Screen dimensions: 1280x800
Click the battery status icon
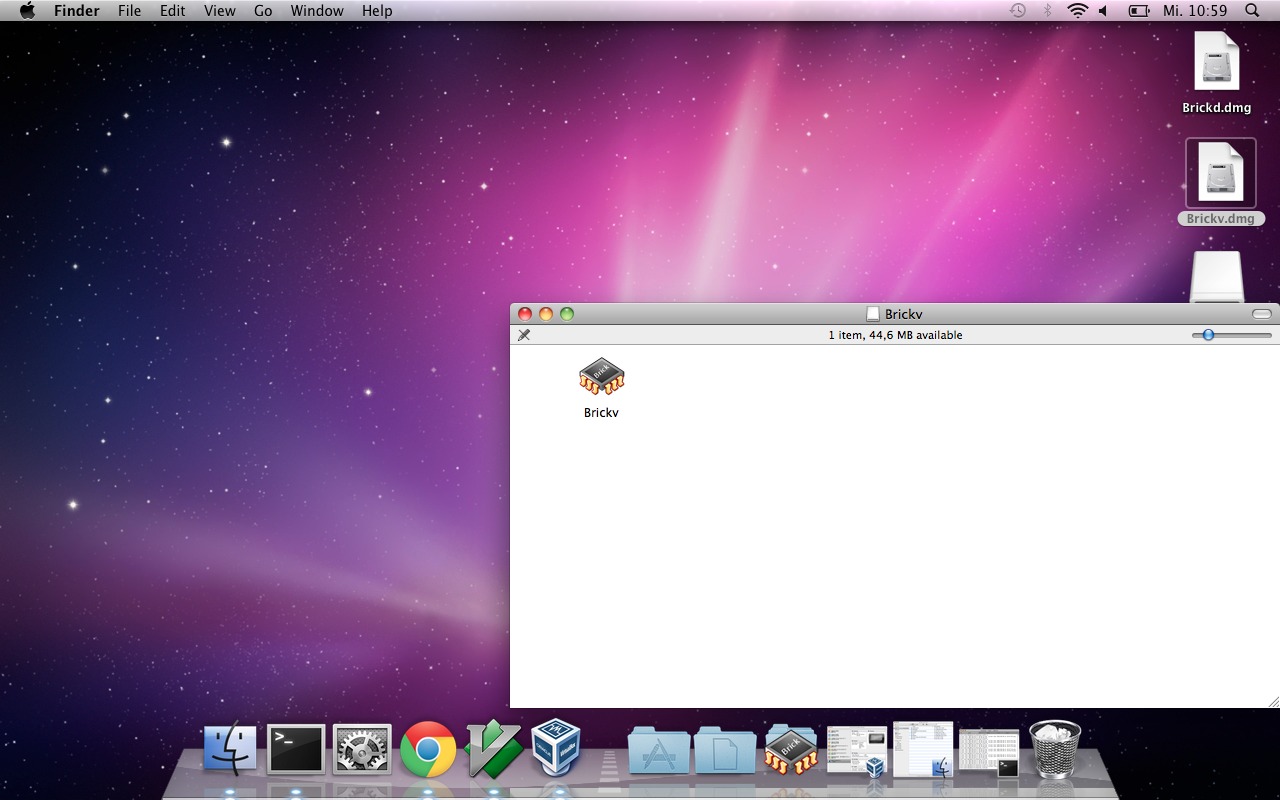[x=1139, y=11]
